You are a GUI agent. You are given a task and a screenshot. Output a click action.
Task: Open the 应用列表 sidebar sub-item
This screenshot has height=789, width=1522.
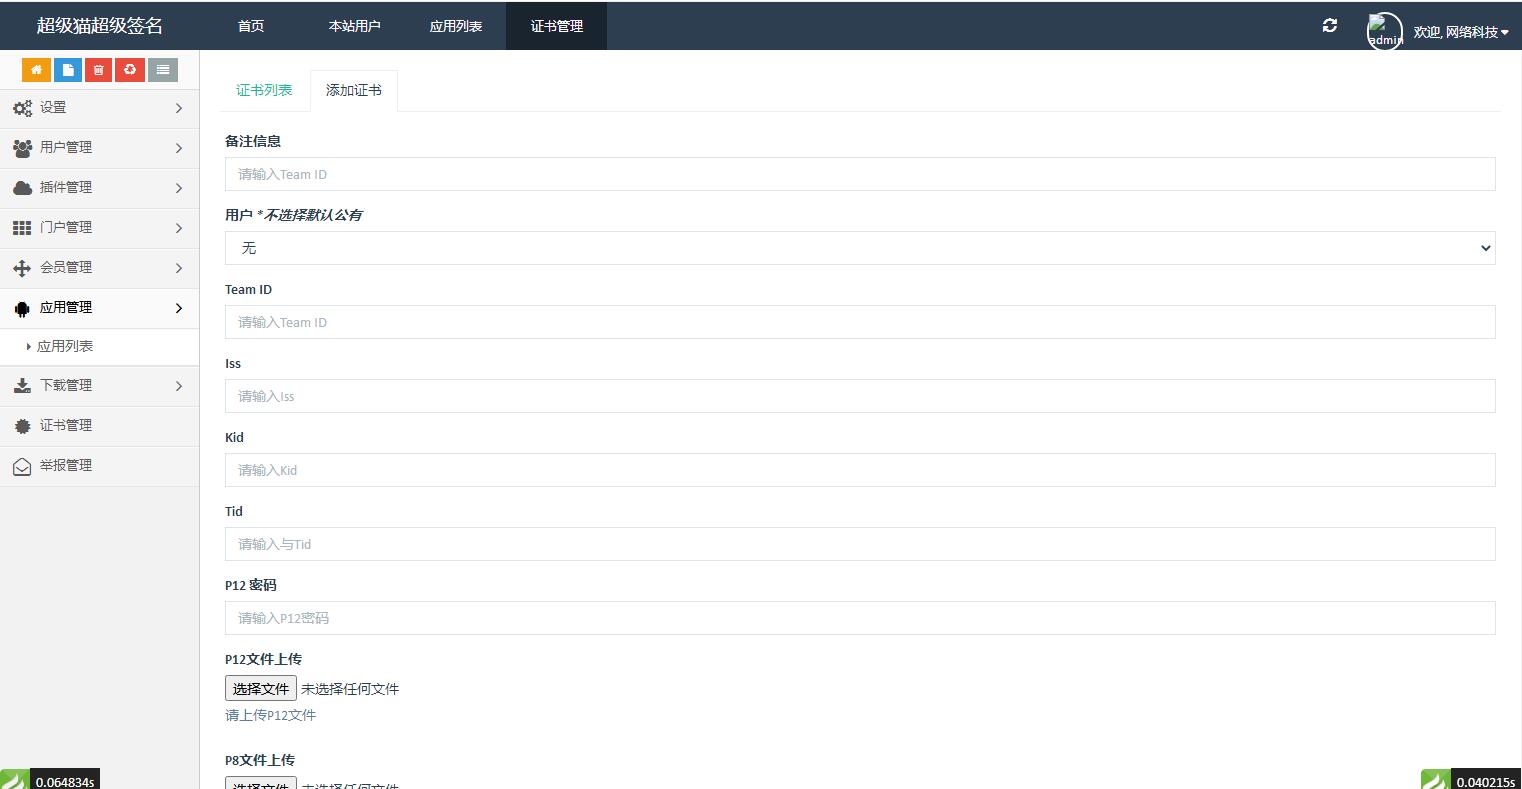point(65,346)
